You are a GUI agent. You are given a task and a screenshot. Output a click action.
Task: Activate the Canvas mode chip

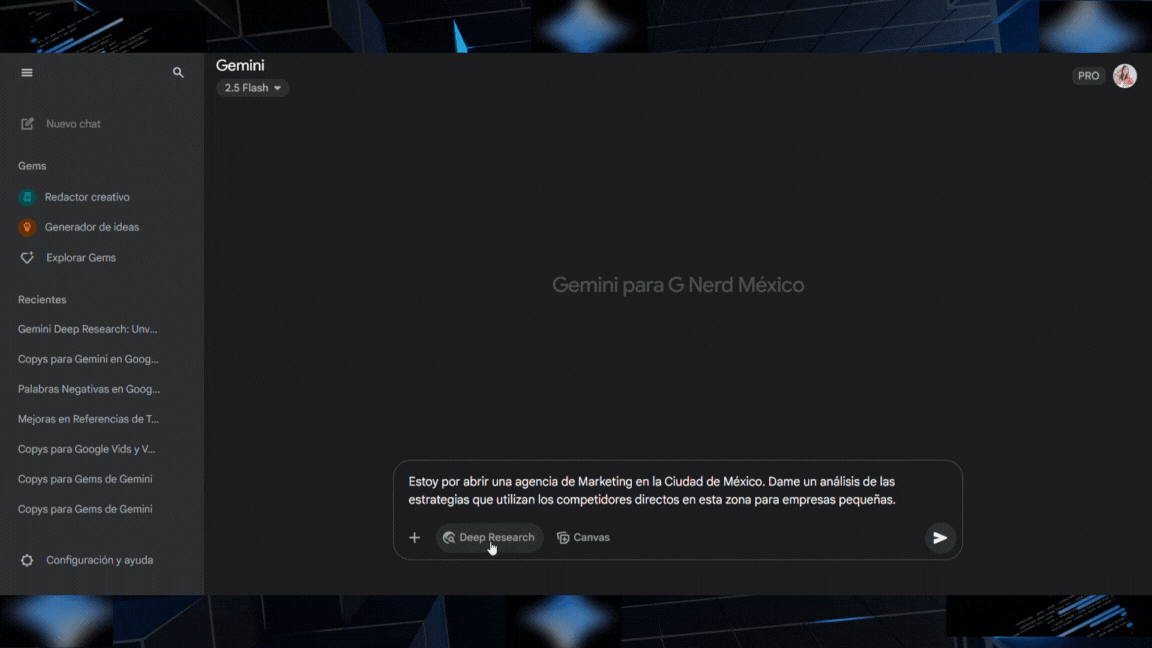point(583,537)
